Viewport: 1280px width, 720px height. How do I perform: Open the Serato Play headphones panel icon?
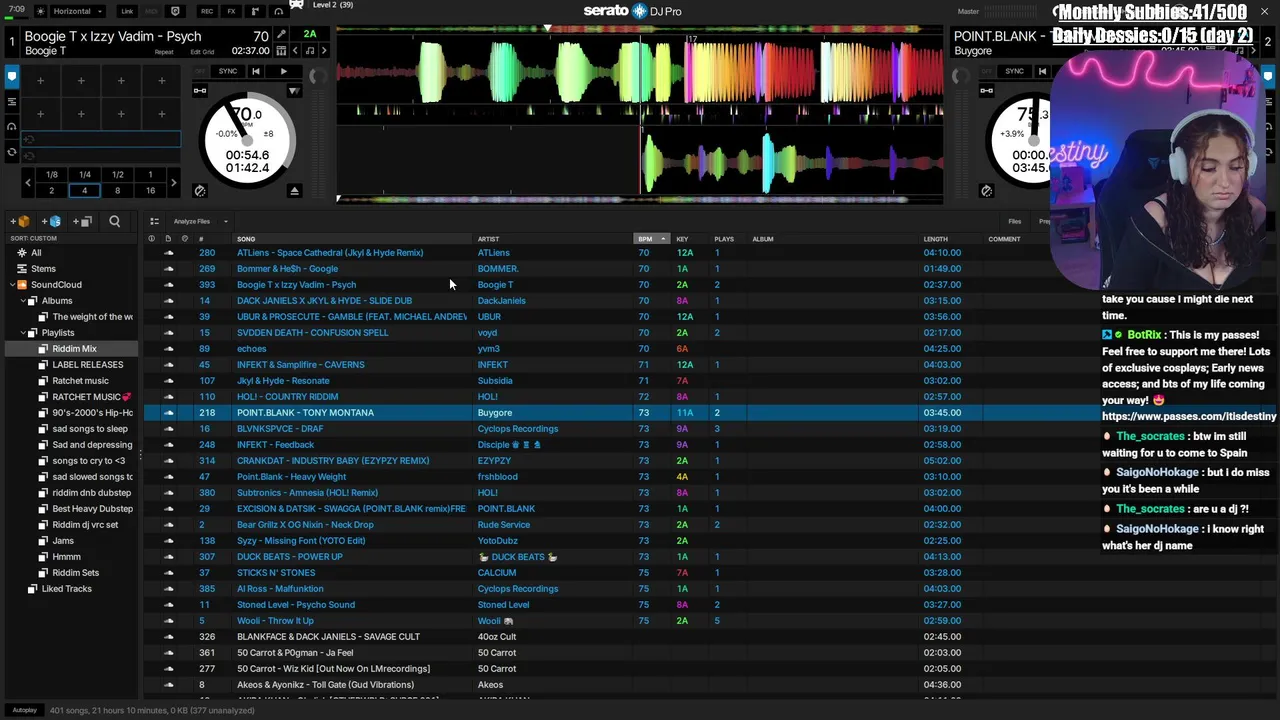279,11
